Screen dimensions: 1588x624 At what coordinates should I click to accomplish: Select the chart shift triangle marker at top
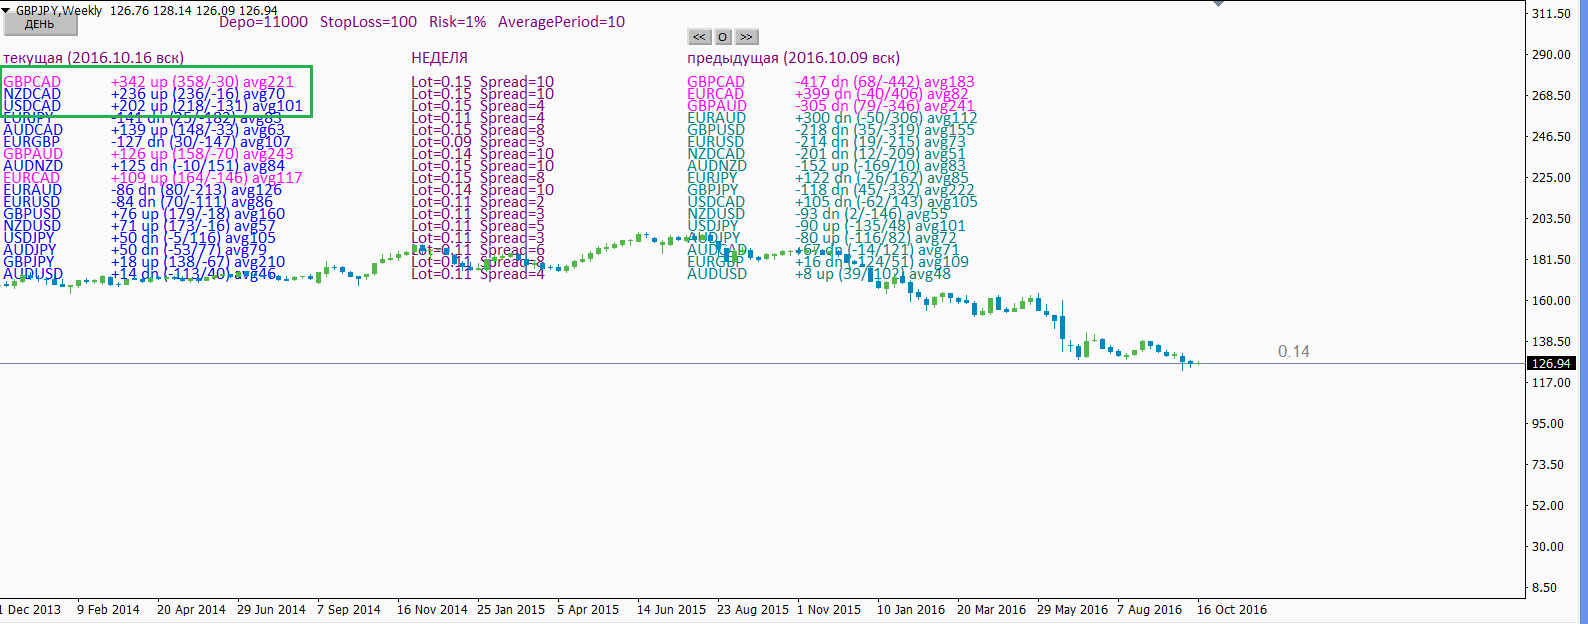pos(1218,4)
